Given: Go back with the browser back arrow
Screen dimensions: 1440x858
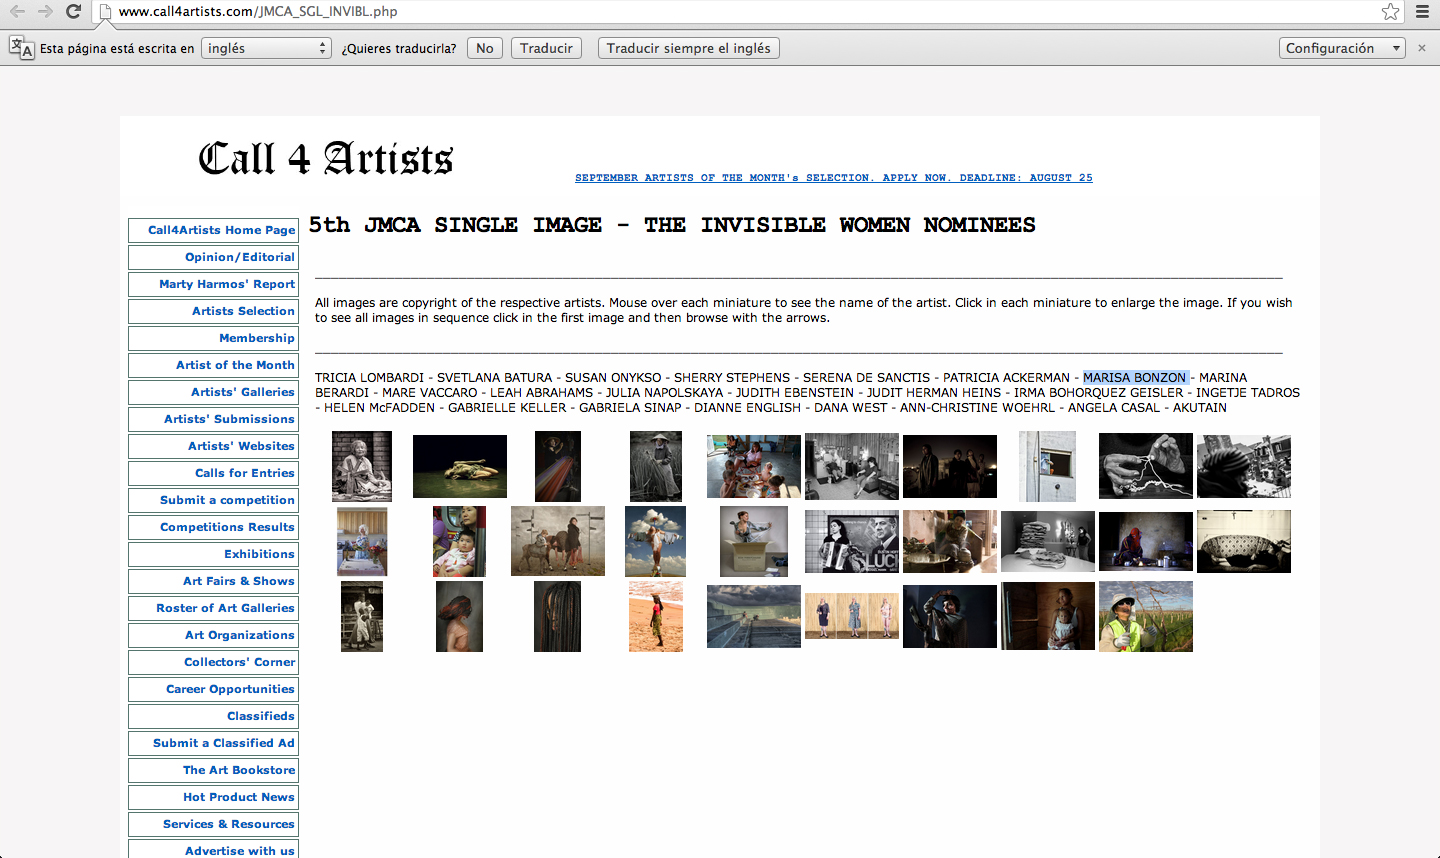Looking at the screenshot, I should (17, 12).
